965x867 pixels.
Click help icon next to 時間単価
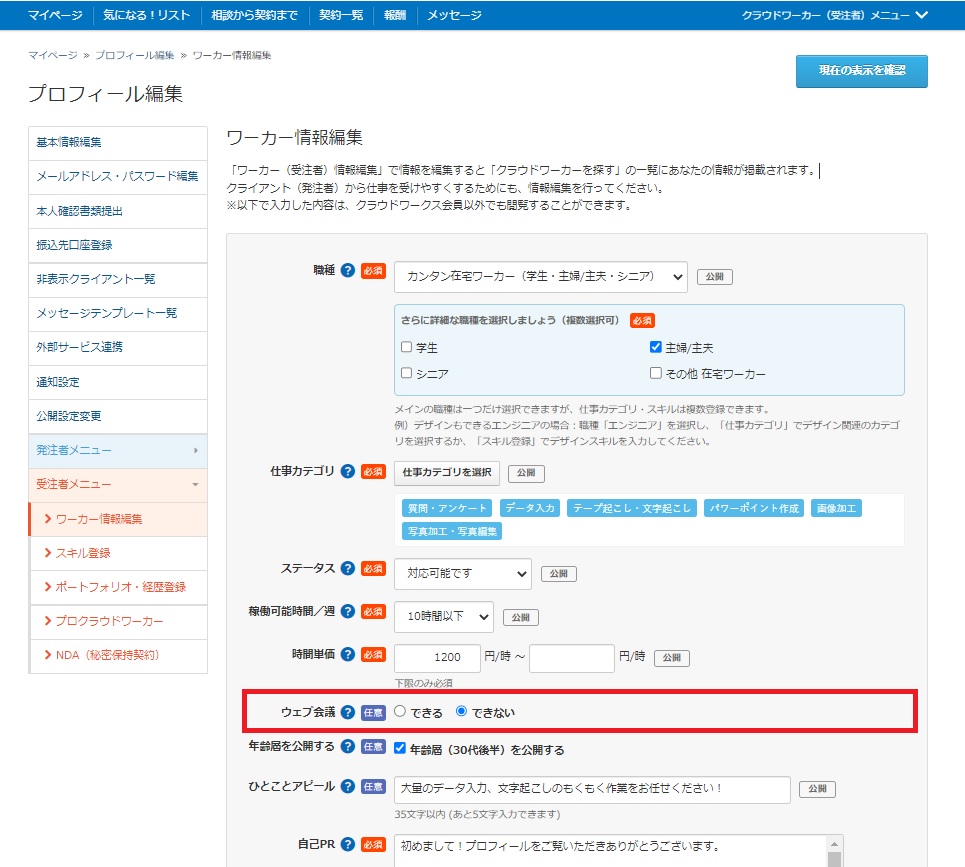348,654
